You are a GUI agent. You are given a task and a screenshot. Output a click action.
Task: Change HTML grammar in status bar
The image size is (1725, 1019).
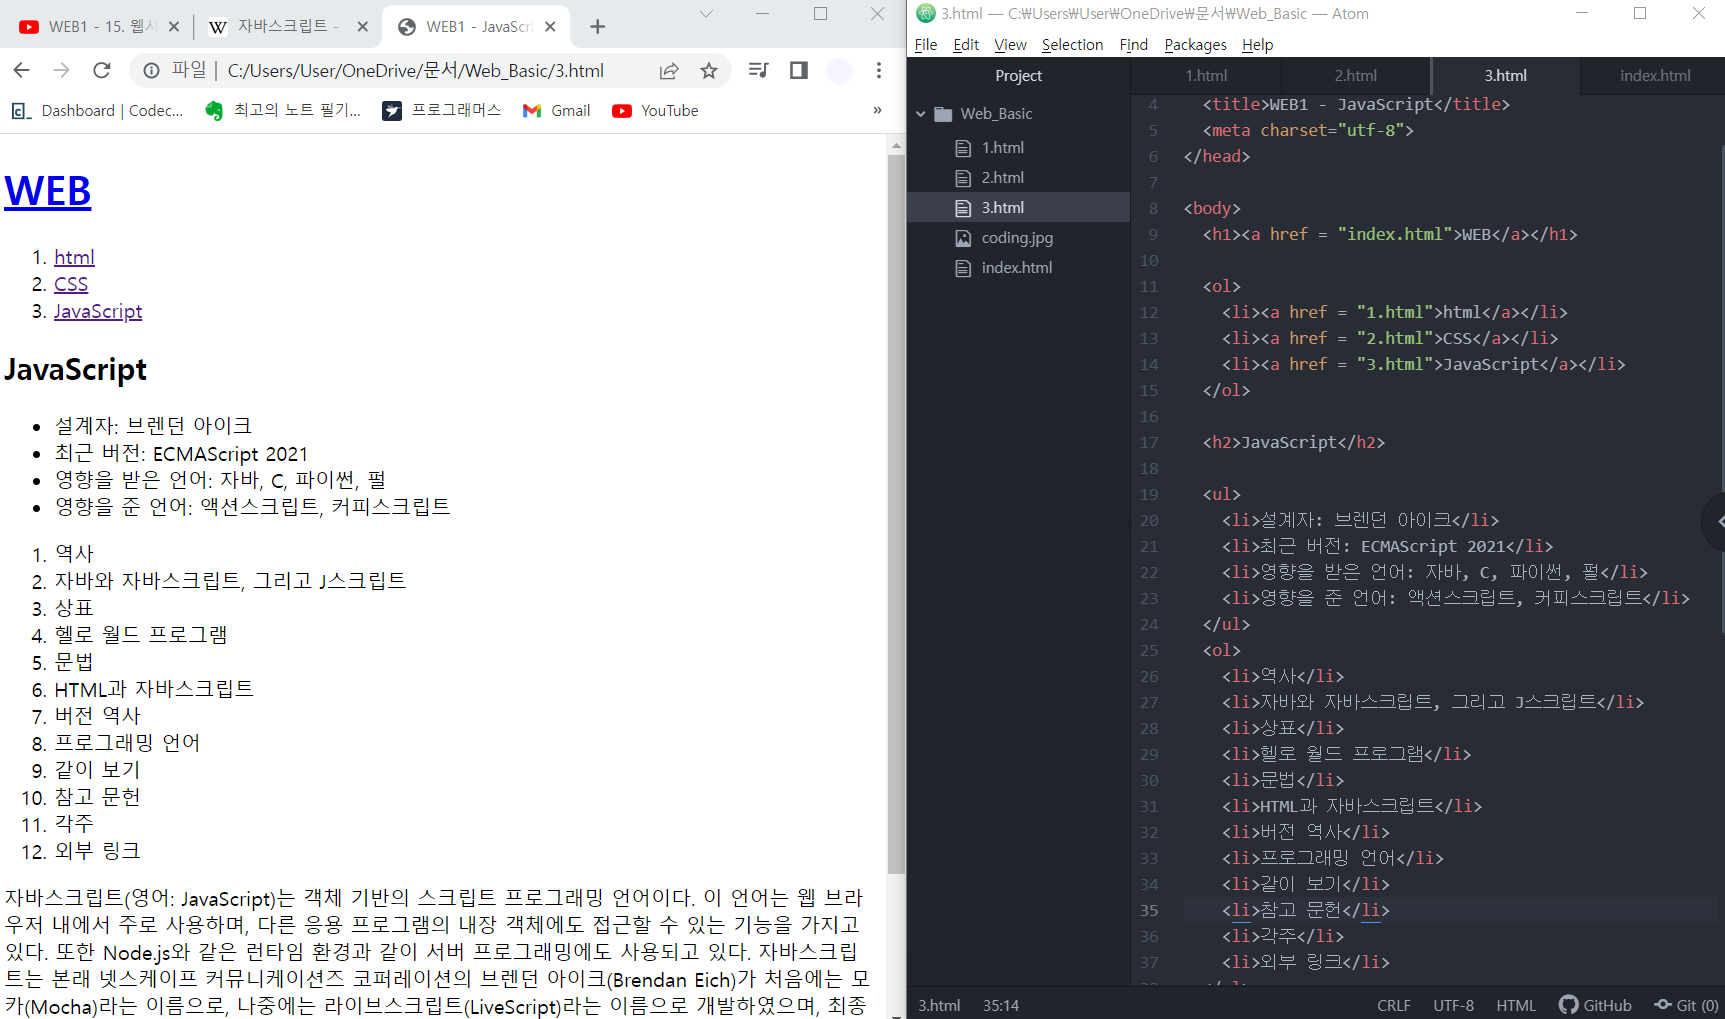pos(1515,1005)
